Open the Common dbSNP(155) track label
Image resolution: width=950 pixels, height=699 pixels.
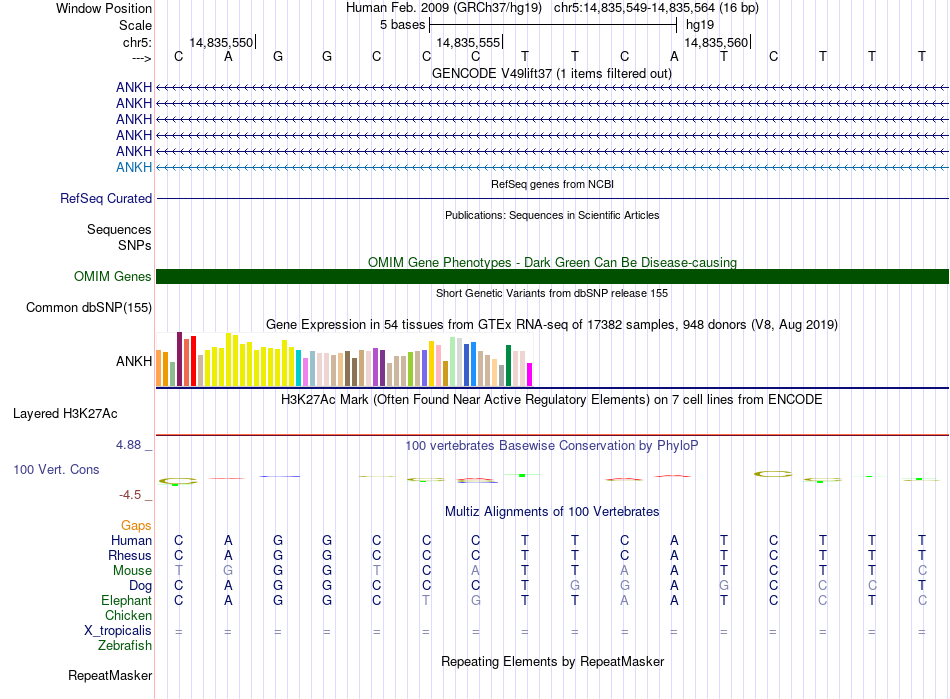click(88, 308)
